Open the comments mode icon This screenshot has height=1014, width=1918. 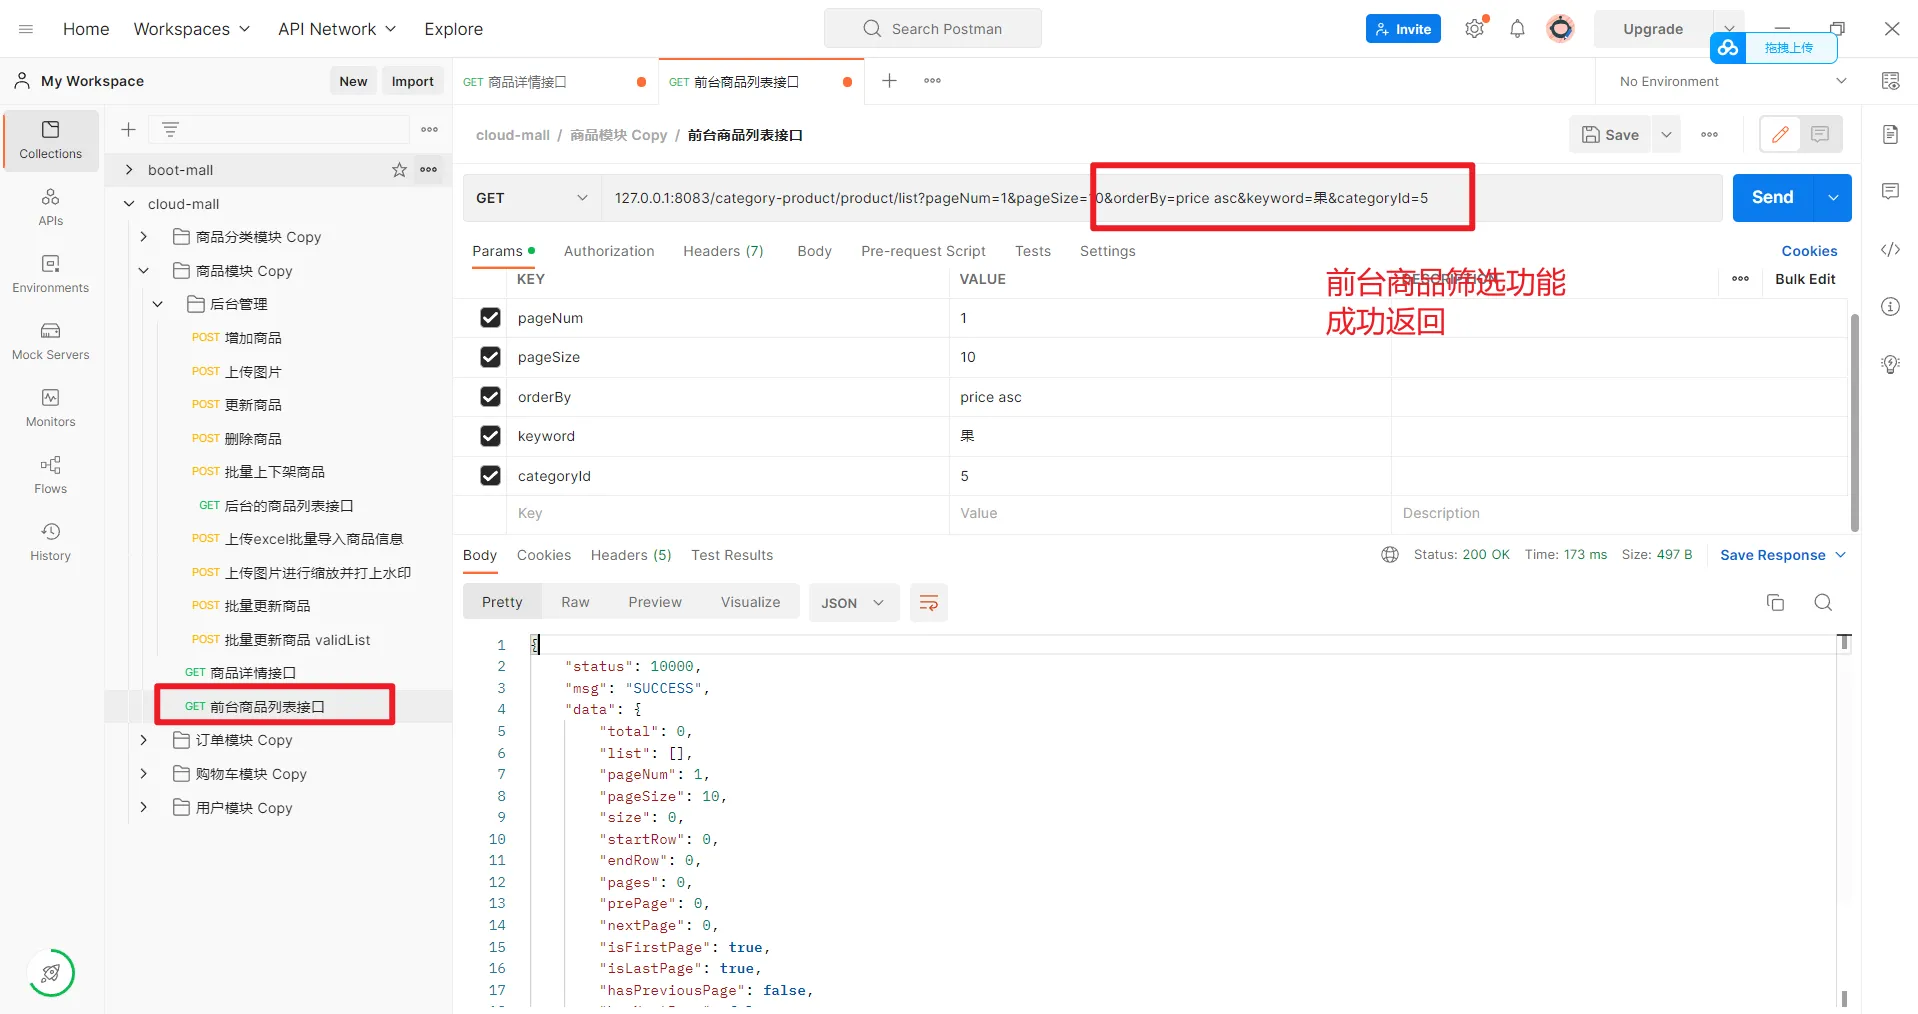point(1820,134)
